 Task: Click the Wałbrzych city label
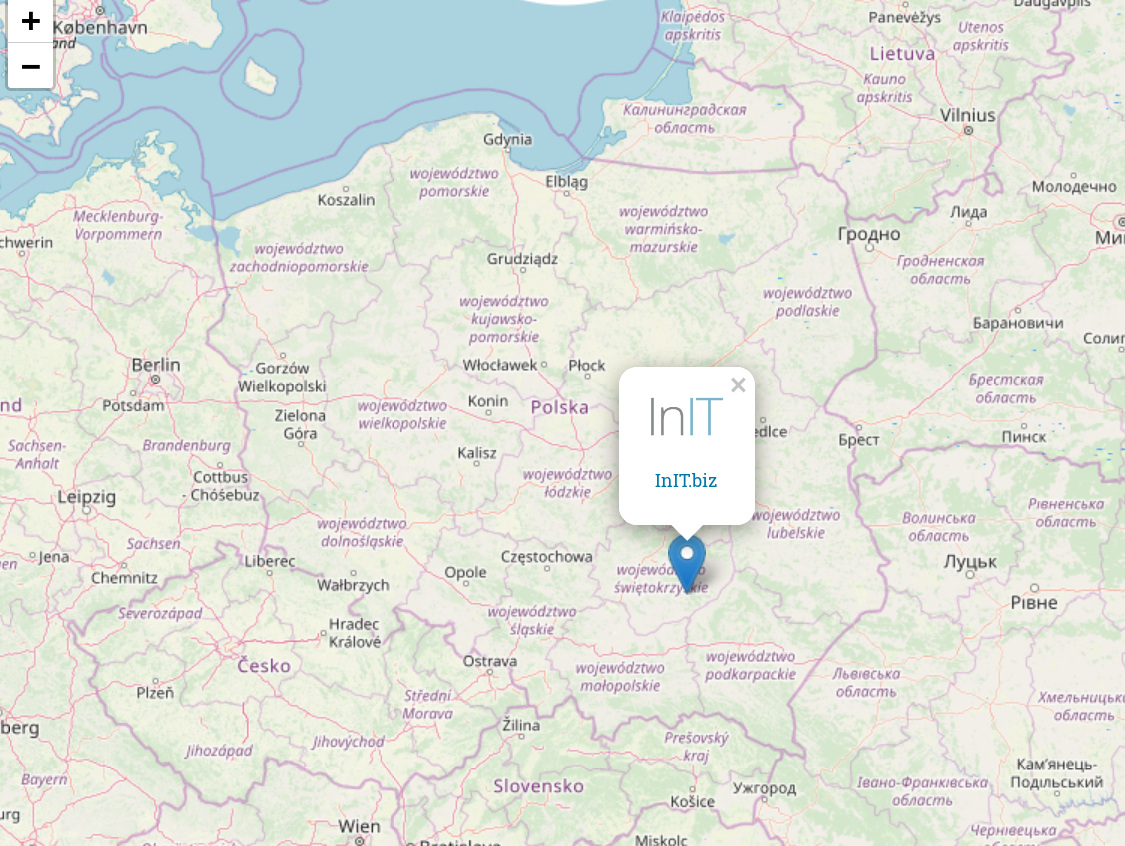(x=353, y=586)
